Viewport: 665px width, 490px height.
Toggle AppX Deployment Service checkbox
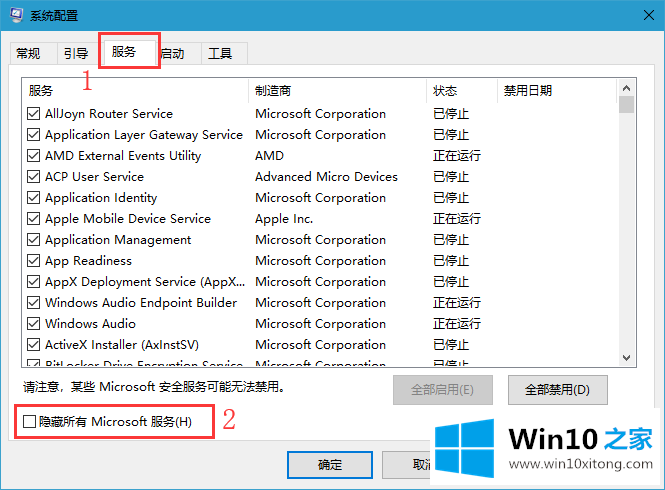(34, 282)
